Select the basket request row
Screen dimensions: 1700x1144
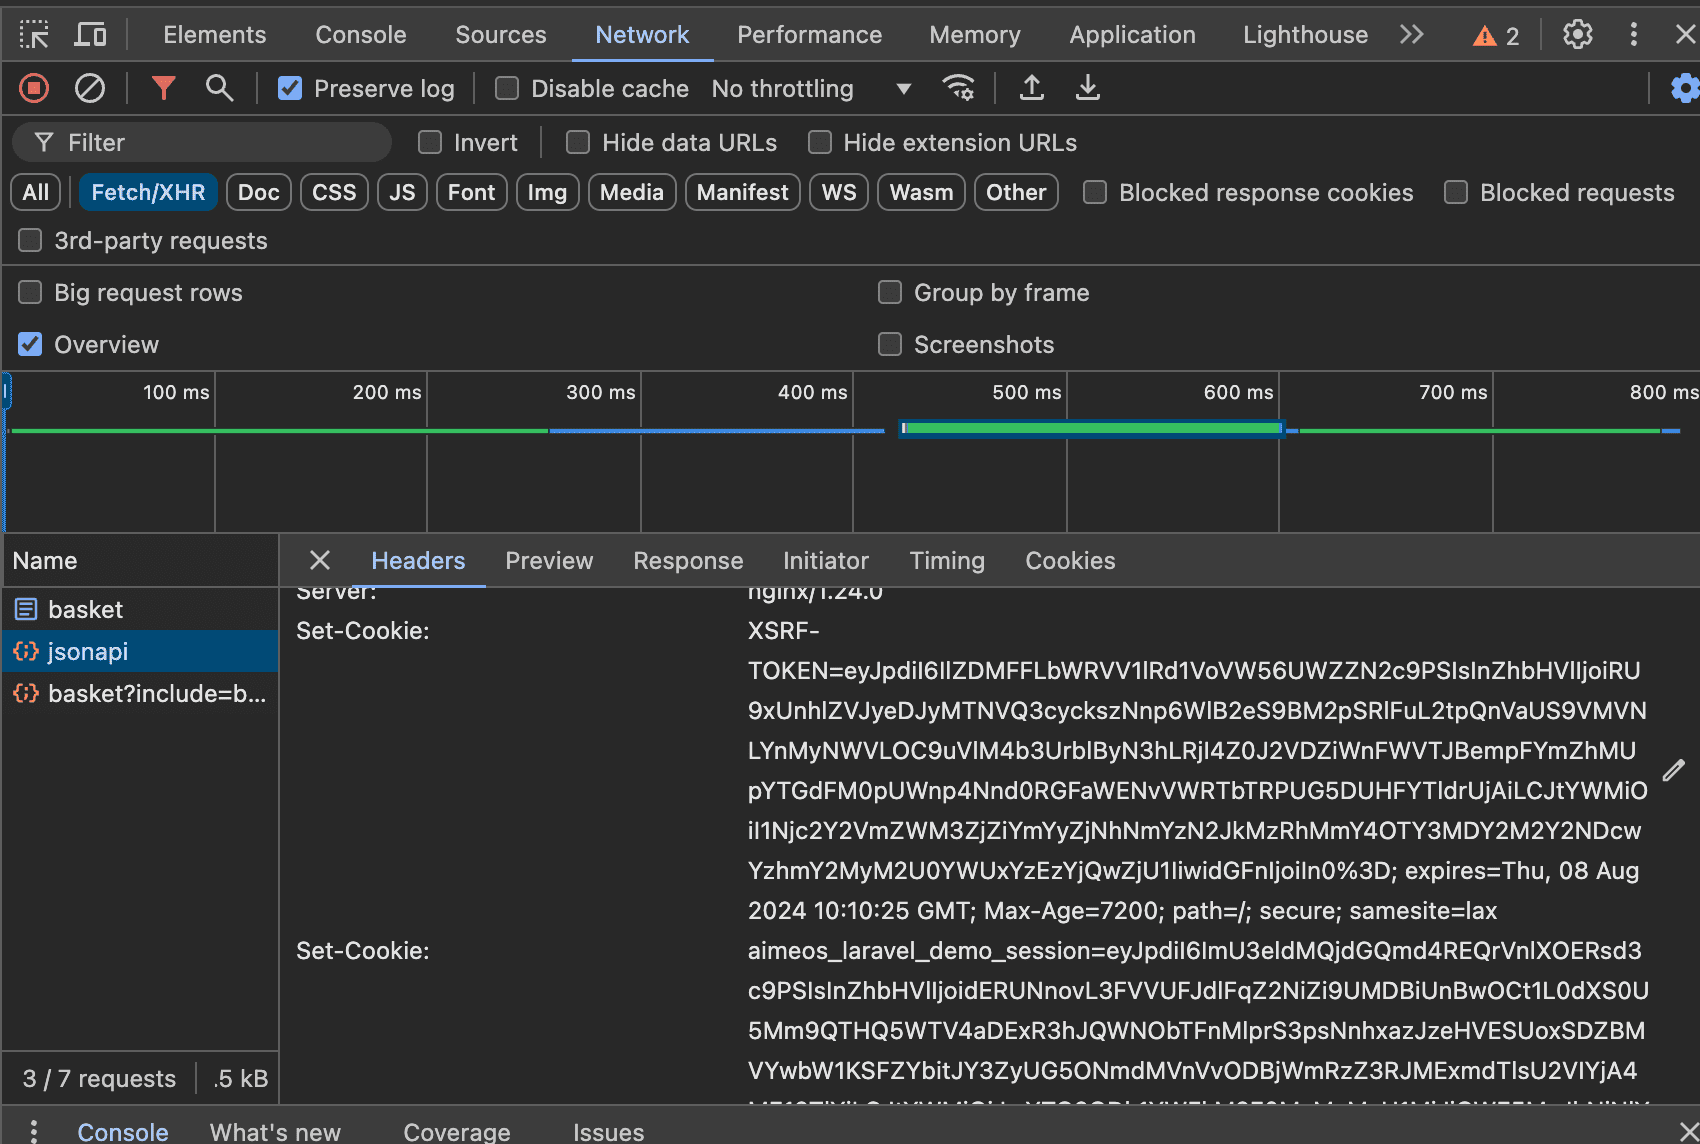point(140,609)
